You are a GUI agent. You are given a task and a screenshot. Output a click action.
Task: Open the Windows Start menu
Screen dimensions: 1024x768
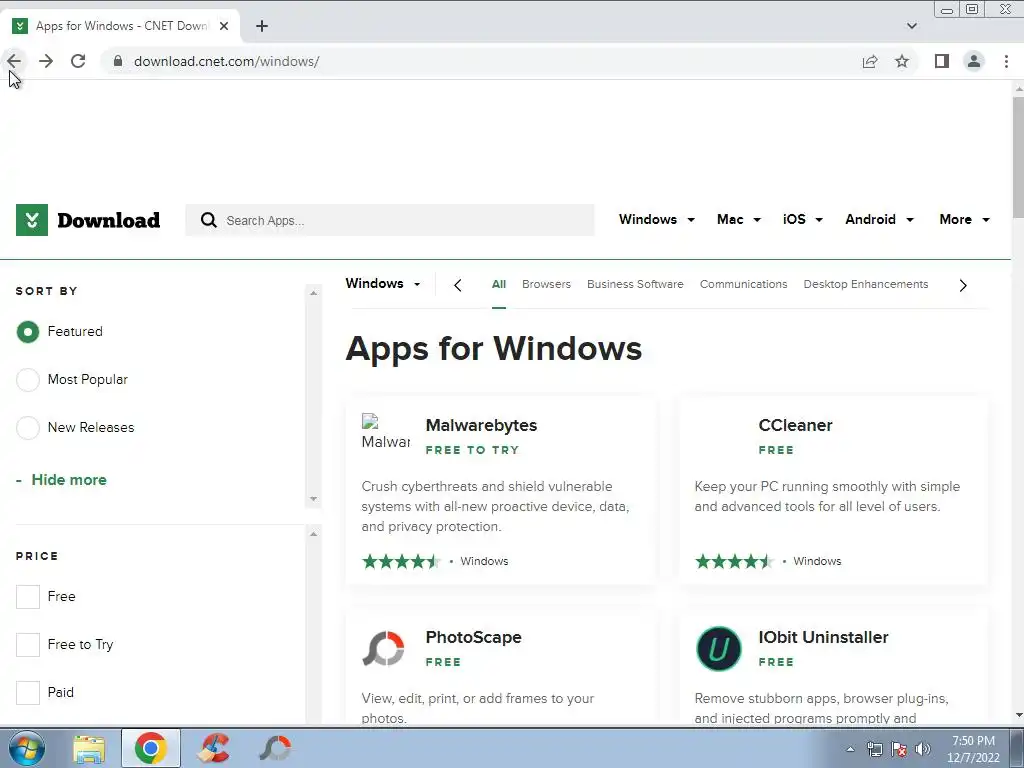pyautogui.click(x=27, y=748)
